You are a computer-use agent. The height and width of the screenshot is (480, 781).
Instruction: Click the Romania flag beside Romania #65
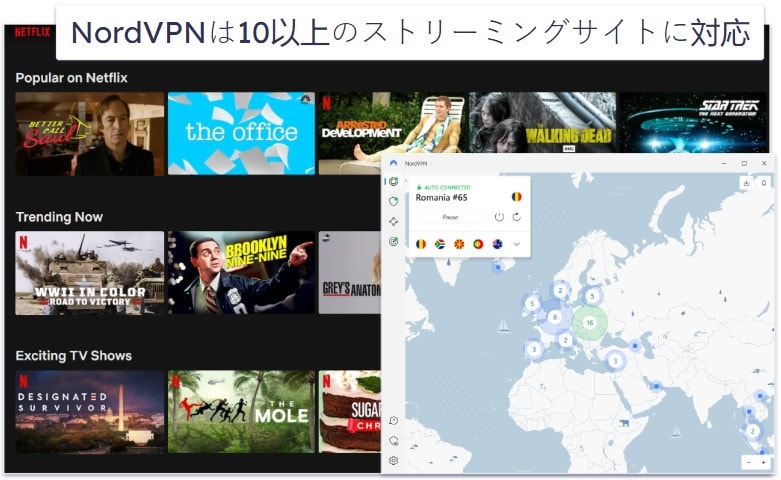tap(517, 197)
